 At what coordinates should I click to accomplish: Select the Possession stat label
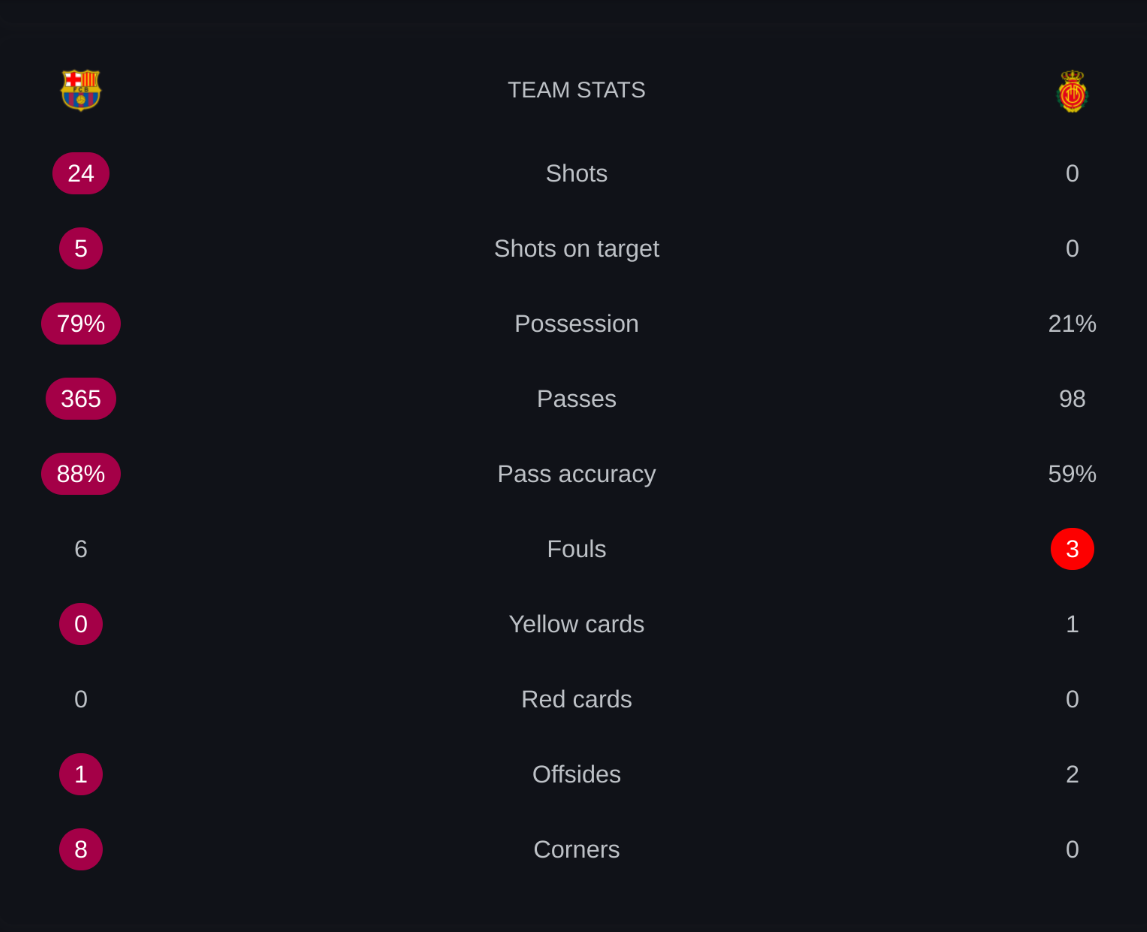point(576,323)
